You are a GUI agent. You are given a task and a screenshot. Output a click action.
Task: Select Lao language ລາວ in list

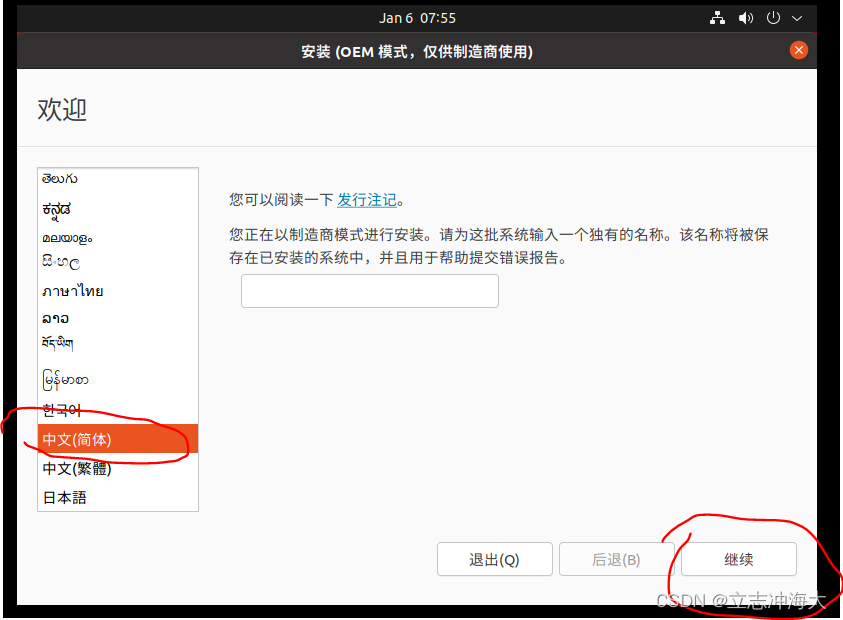coord(118,318)
